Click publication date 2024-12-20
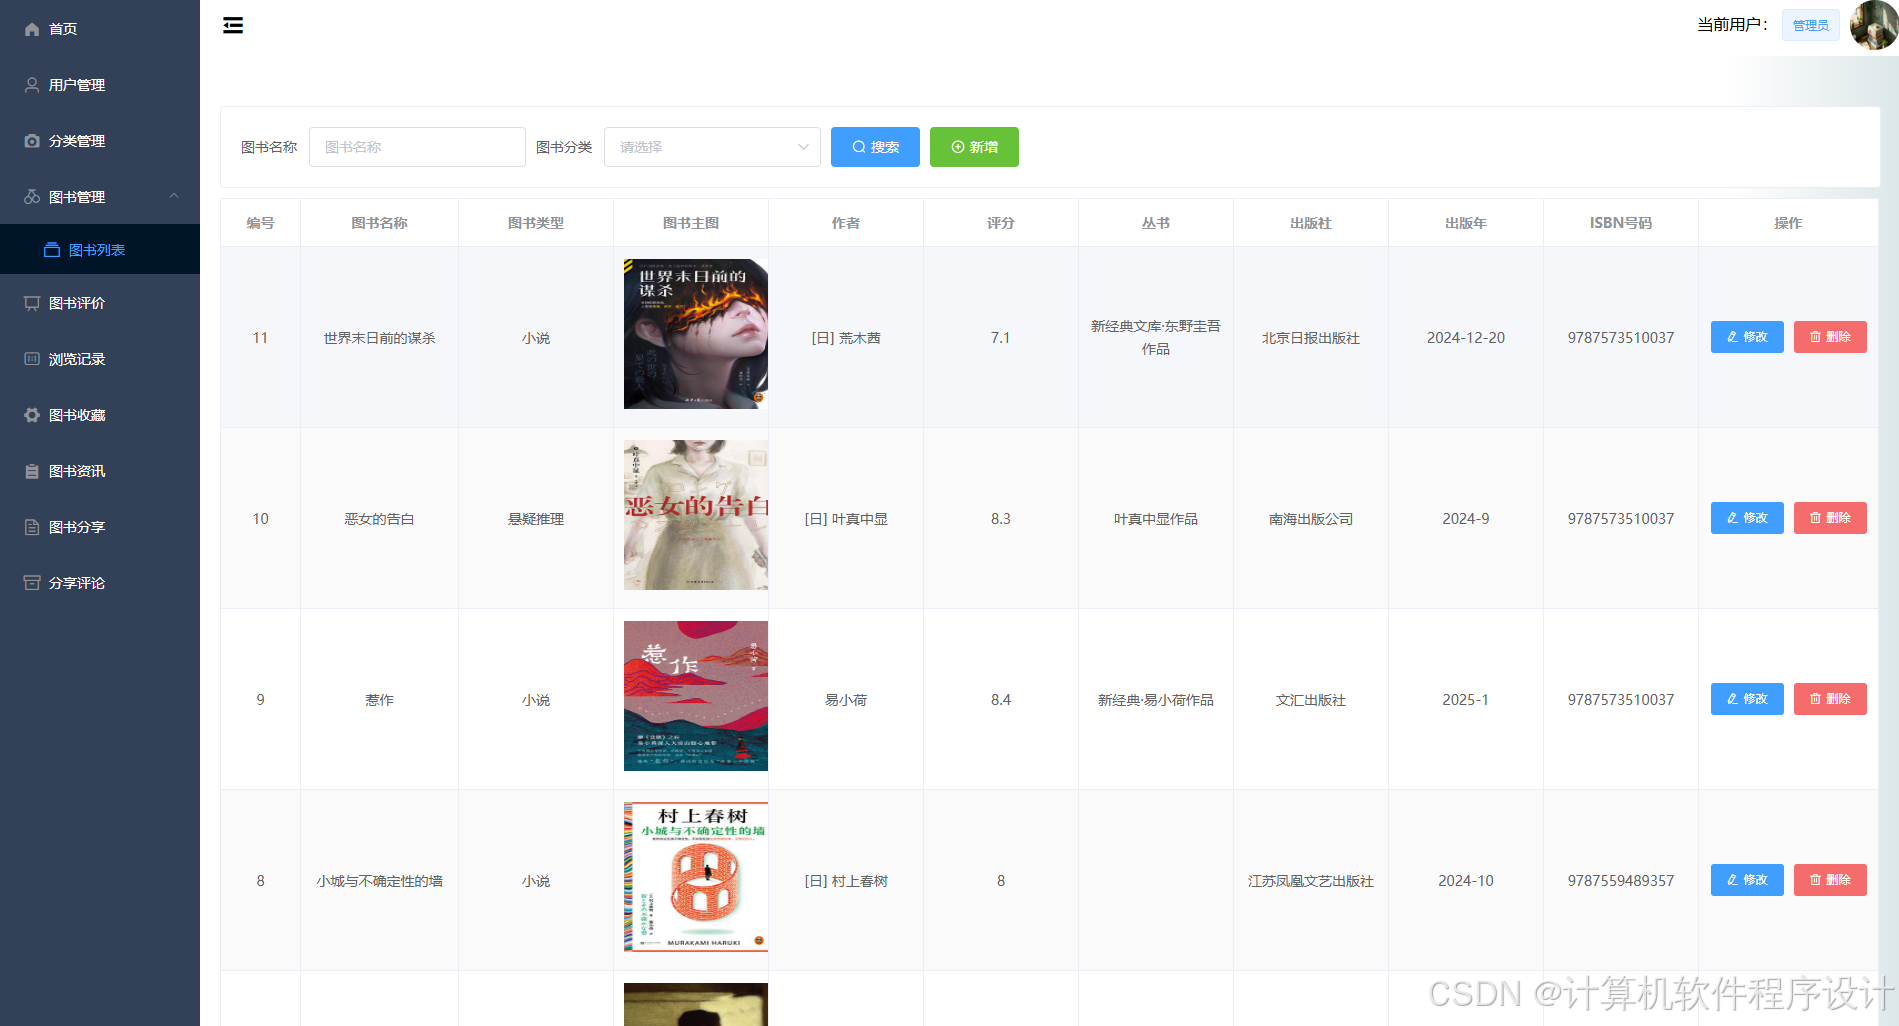This screenshot has height=1026, width=1899. (1466, 338)
